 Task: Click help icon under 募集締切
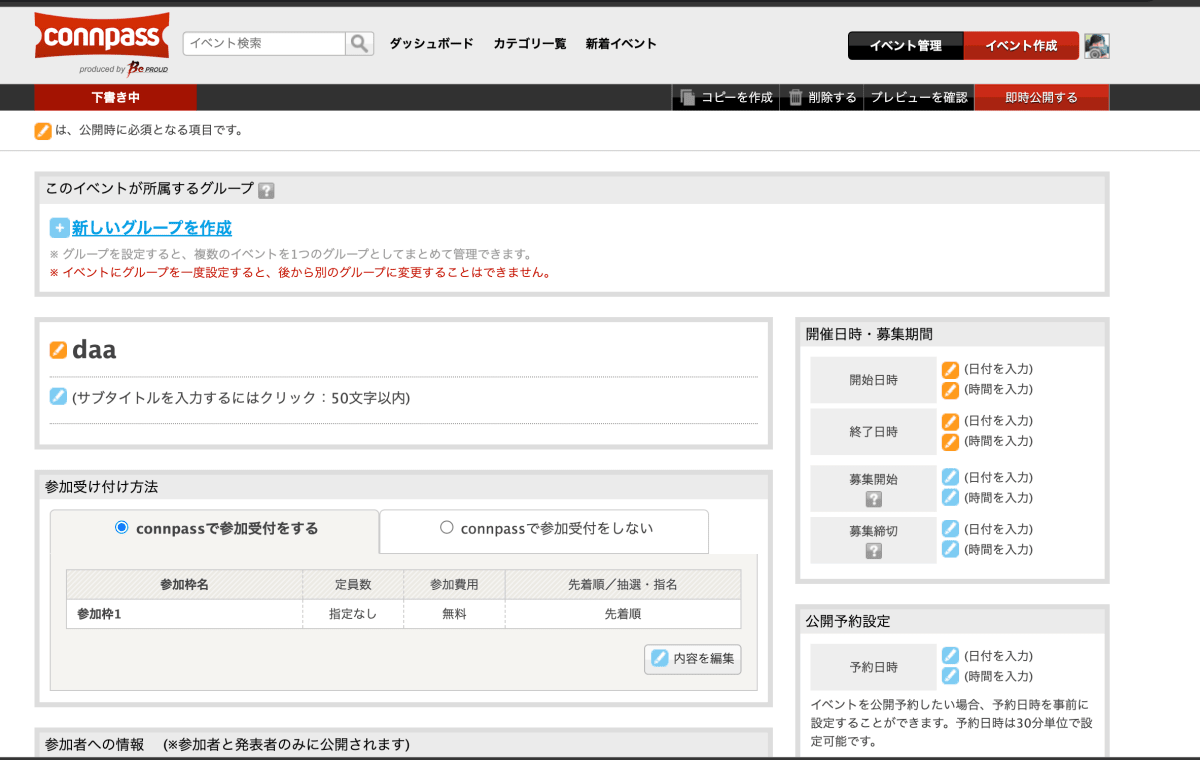tap(874, 551)
